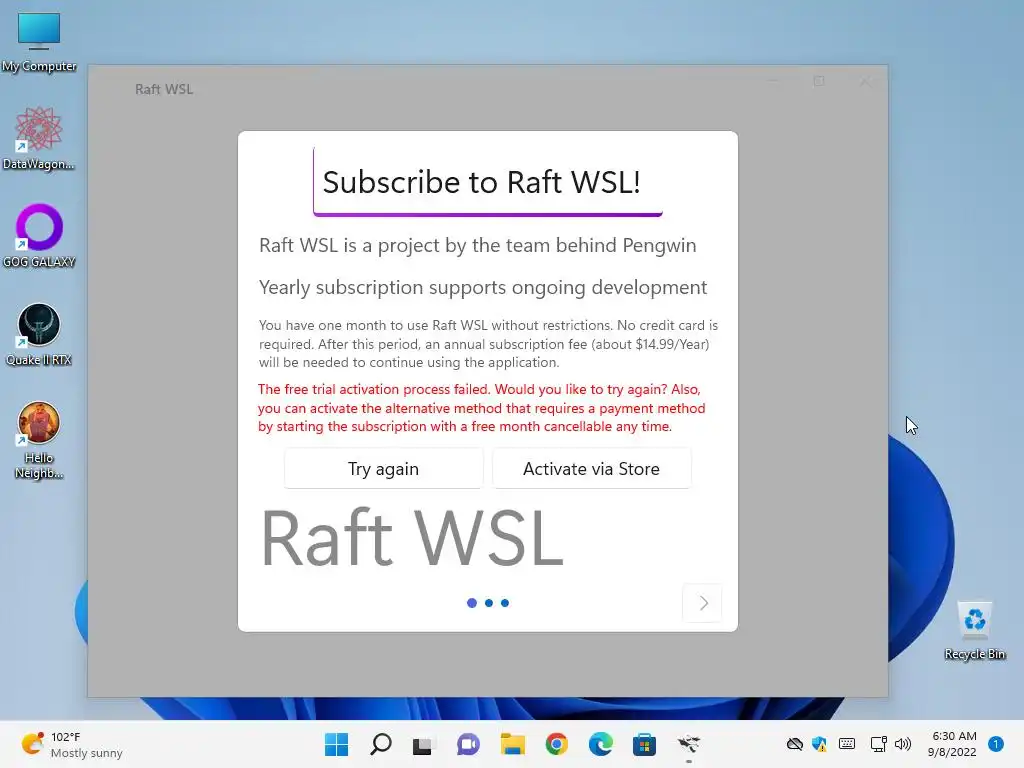Screen dimensions: 1024x768
Task: Click the OneDrive cloud tray icon
Action: coord(794,744)
